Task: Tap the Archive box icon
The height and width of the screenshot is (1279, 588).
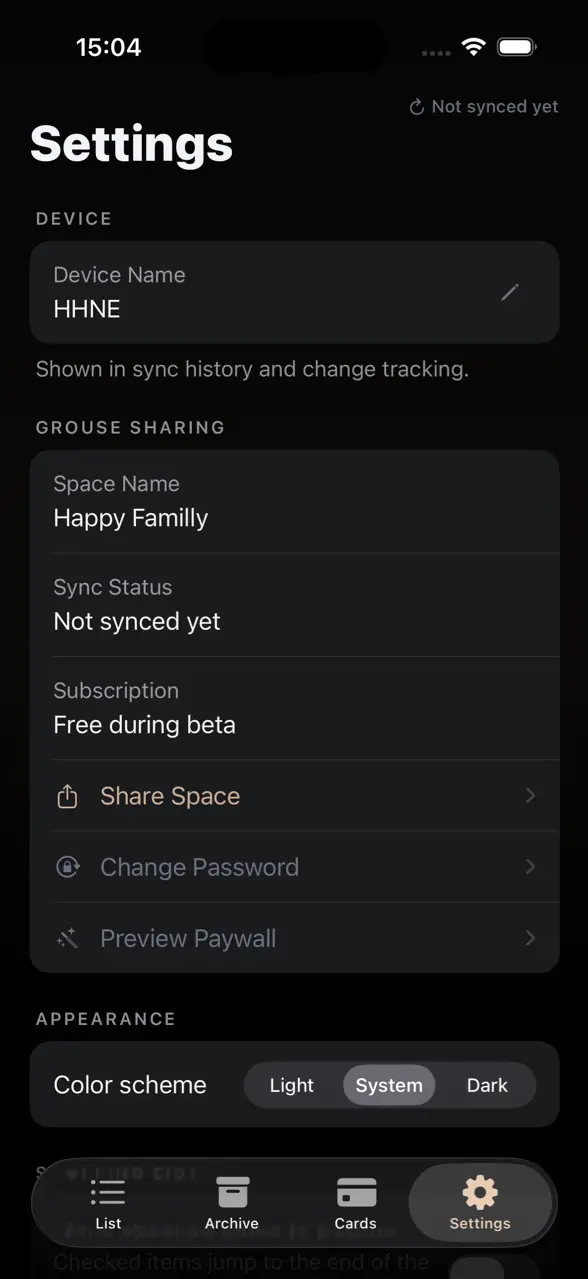Action: point(232,1192)
